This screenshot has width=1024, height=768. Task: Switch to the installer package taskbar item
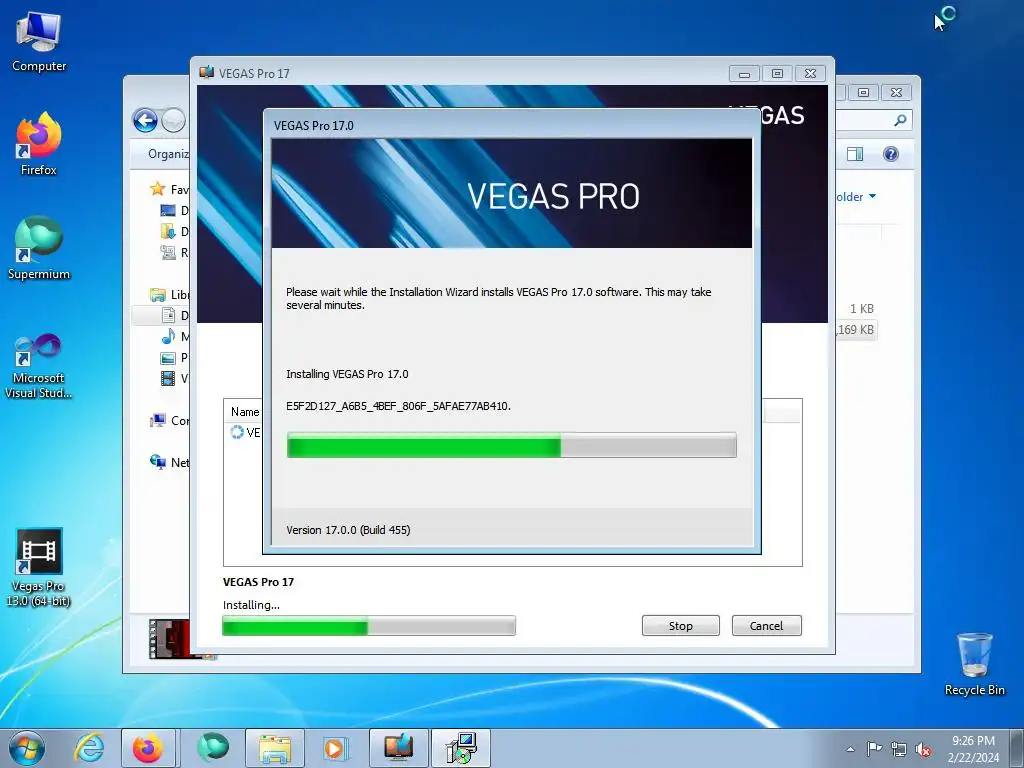pyautogui.click(x=461, y=748)
